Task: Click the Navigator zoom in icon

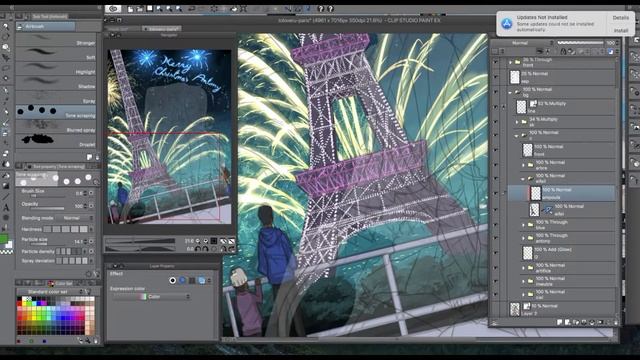Action: click(206, 241)
